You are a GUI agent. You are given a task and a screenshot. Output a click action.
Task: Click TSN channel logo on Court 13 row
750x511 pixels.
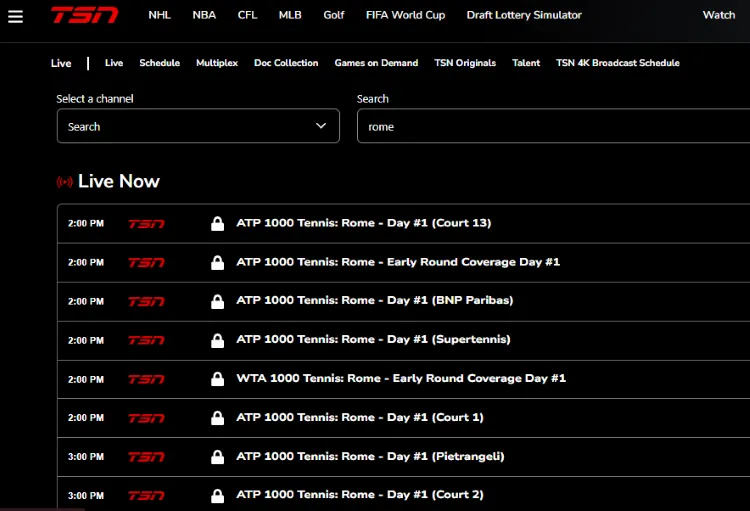[146, 223]
